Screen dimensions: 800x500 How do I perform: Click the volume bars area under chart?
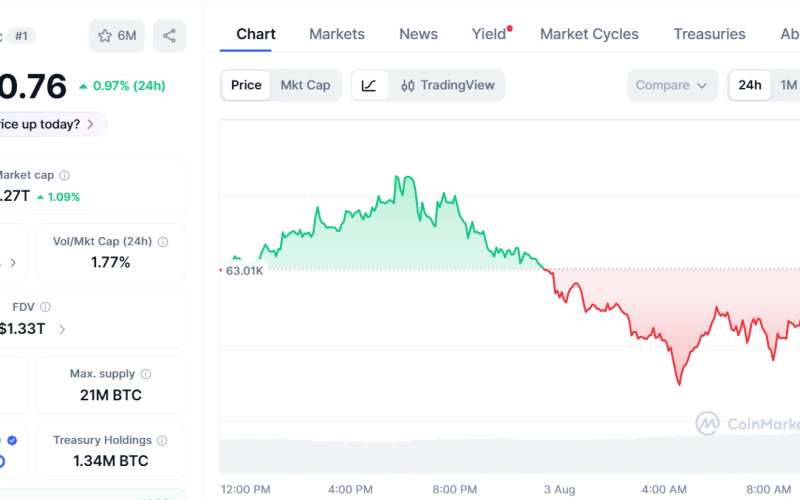[x=509, y=456]
